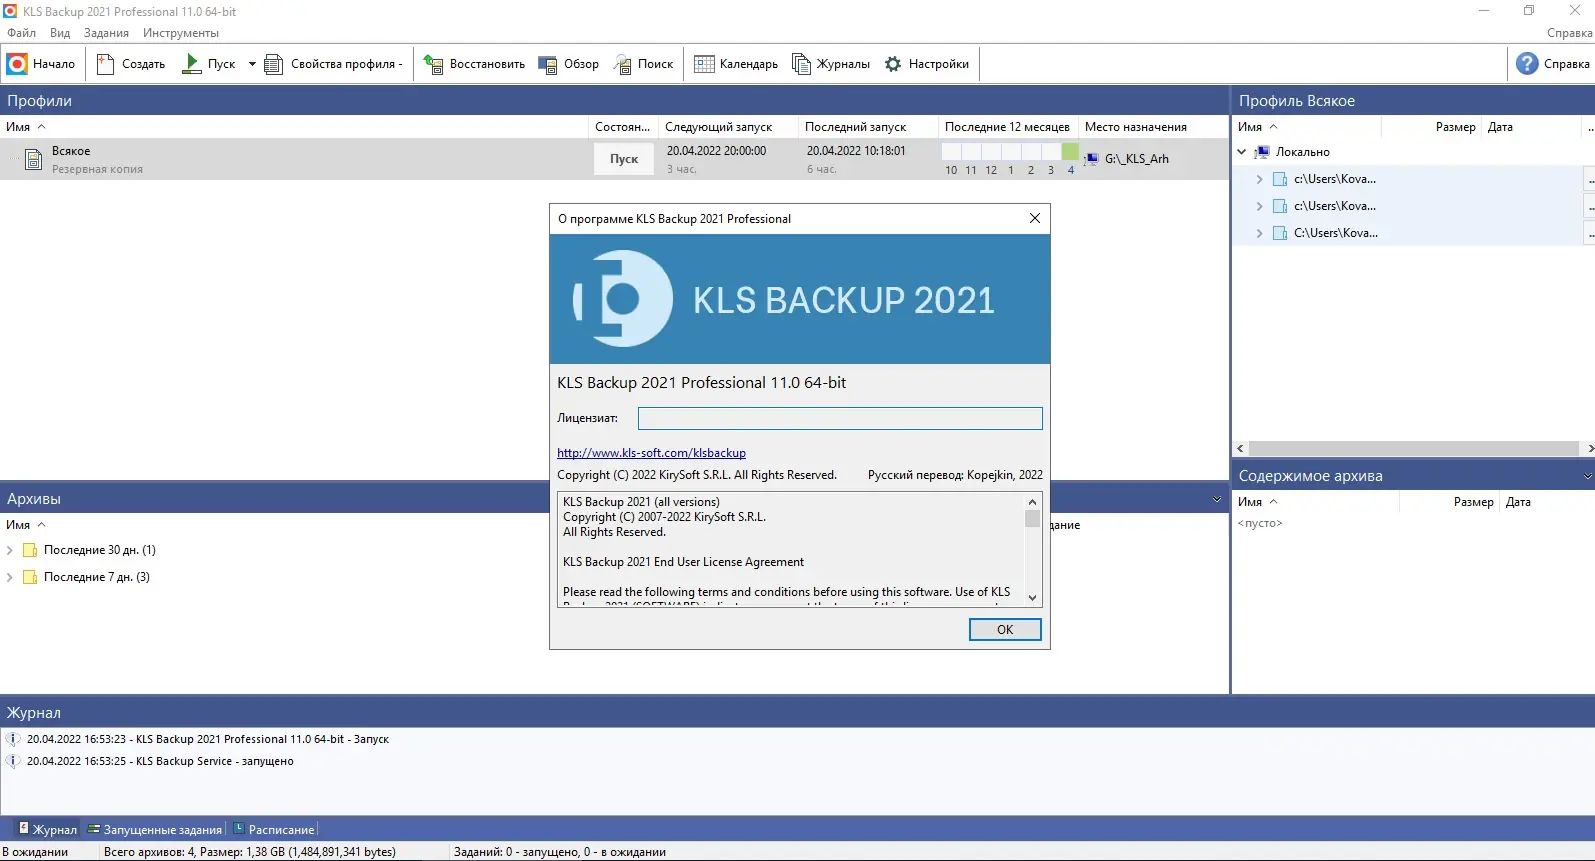Select the Последние 7 дн. folder icon

point(30,577)
